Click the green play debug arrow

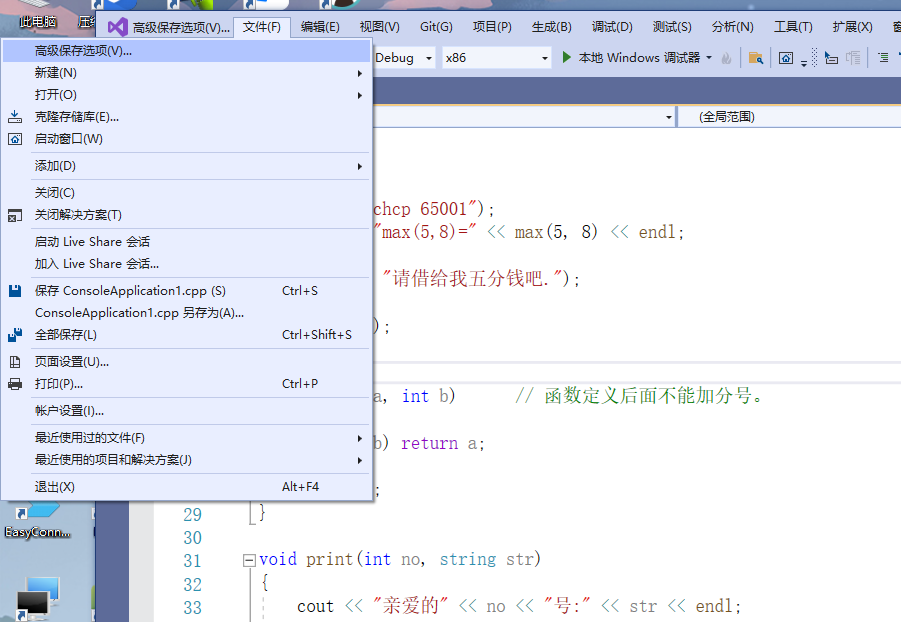[x=567, y=57]
